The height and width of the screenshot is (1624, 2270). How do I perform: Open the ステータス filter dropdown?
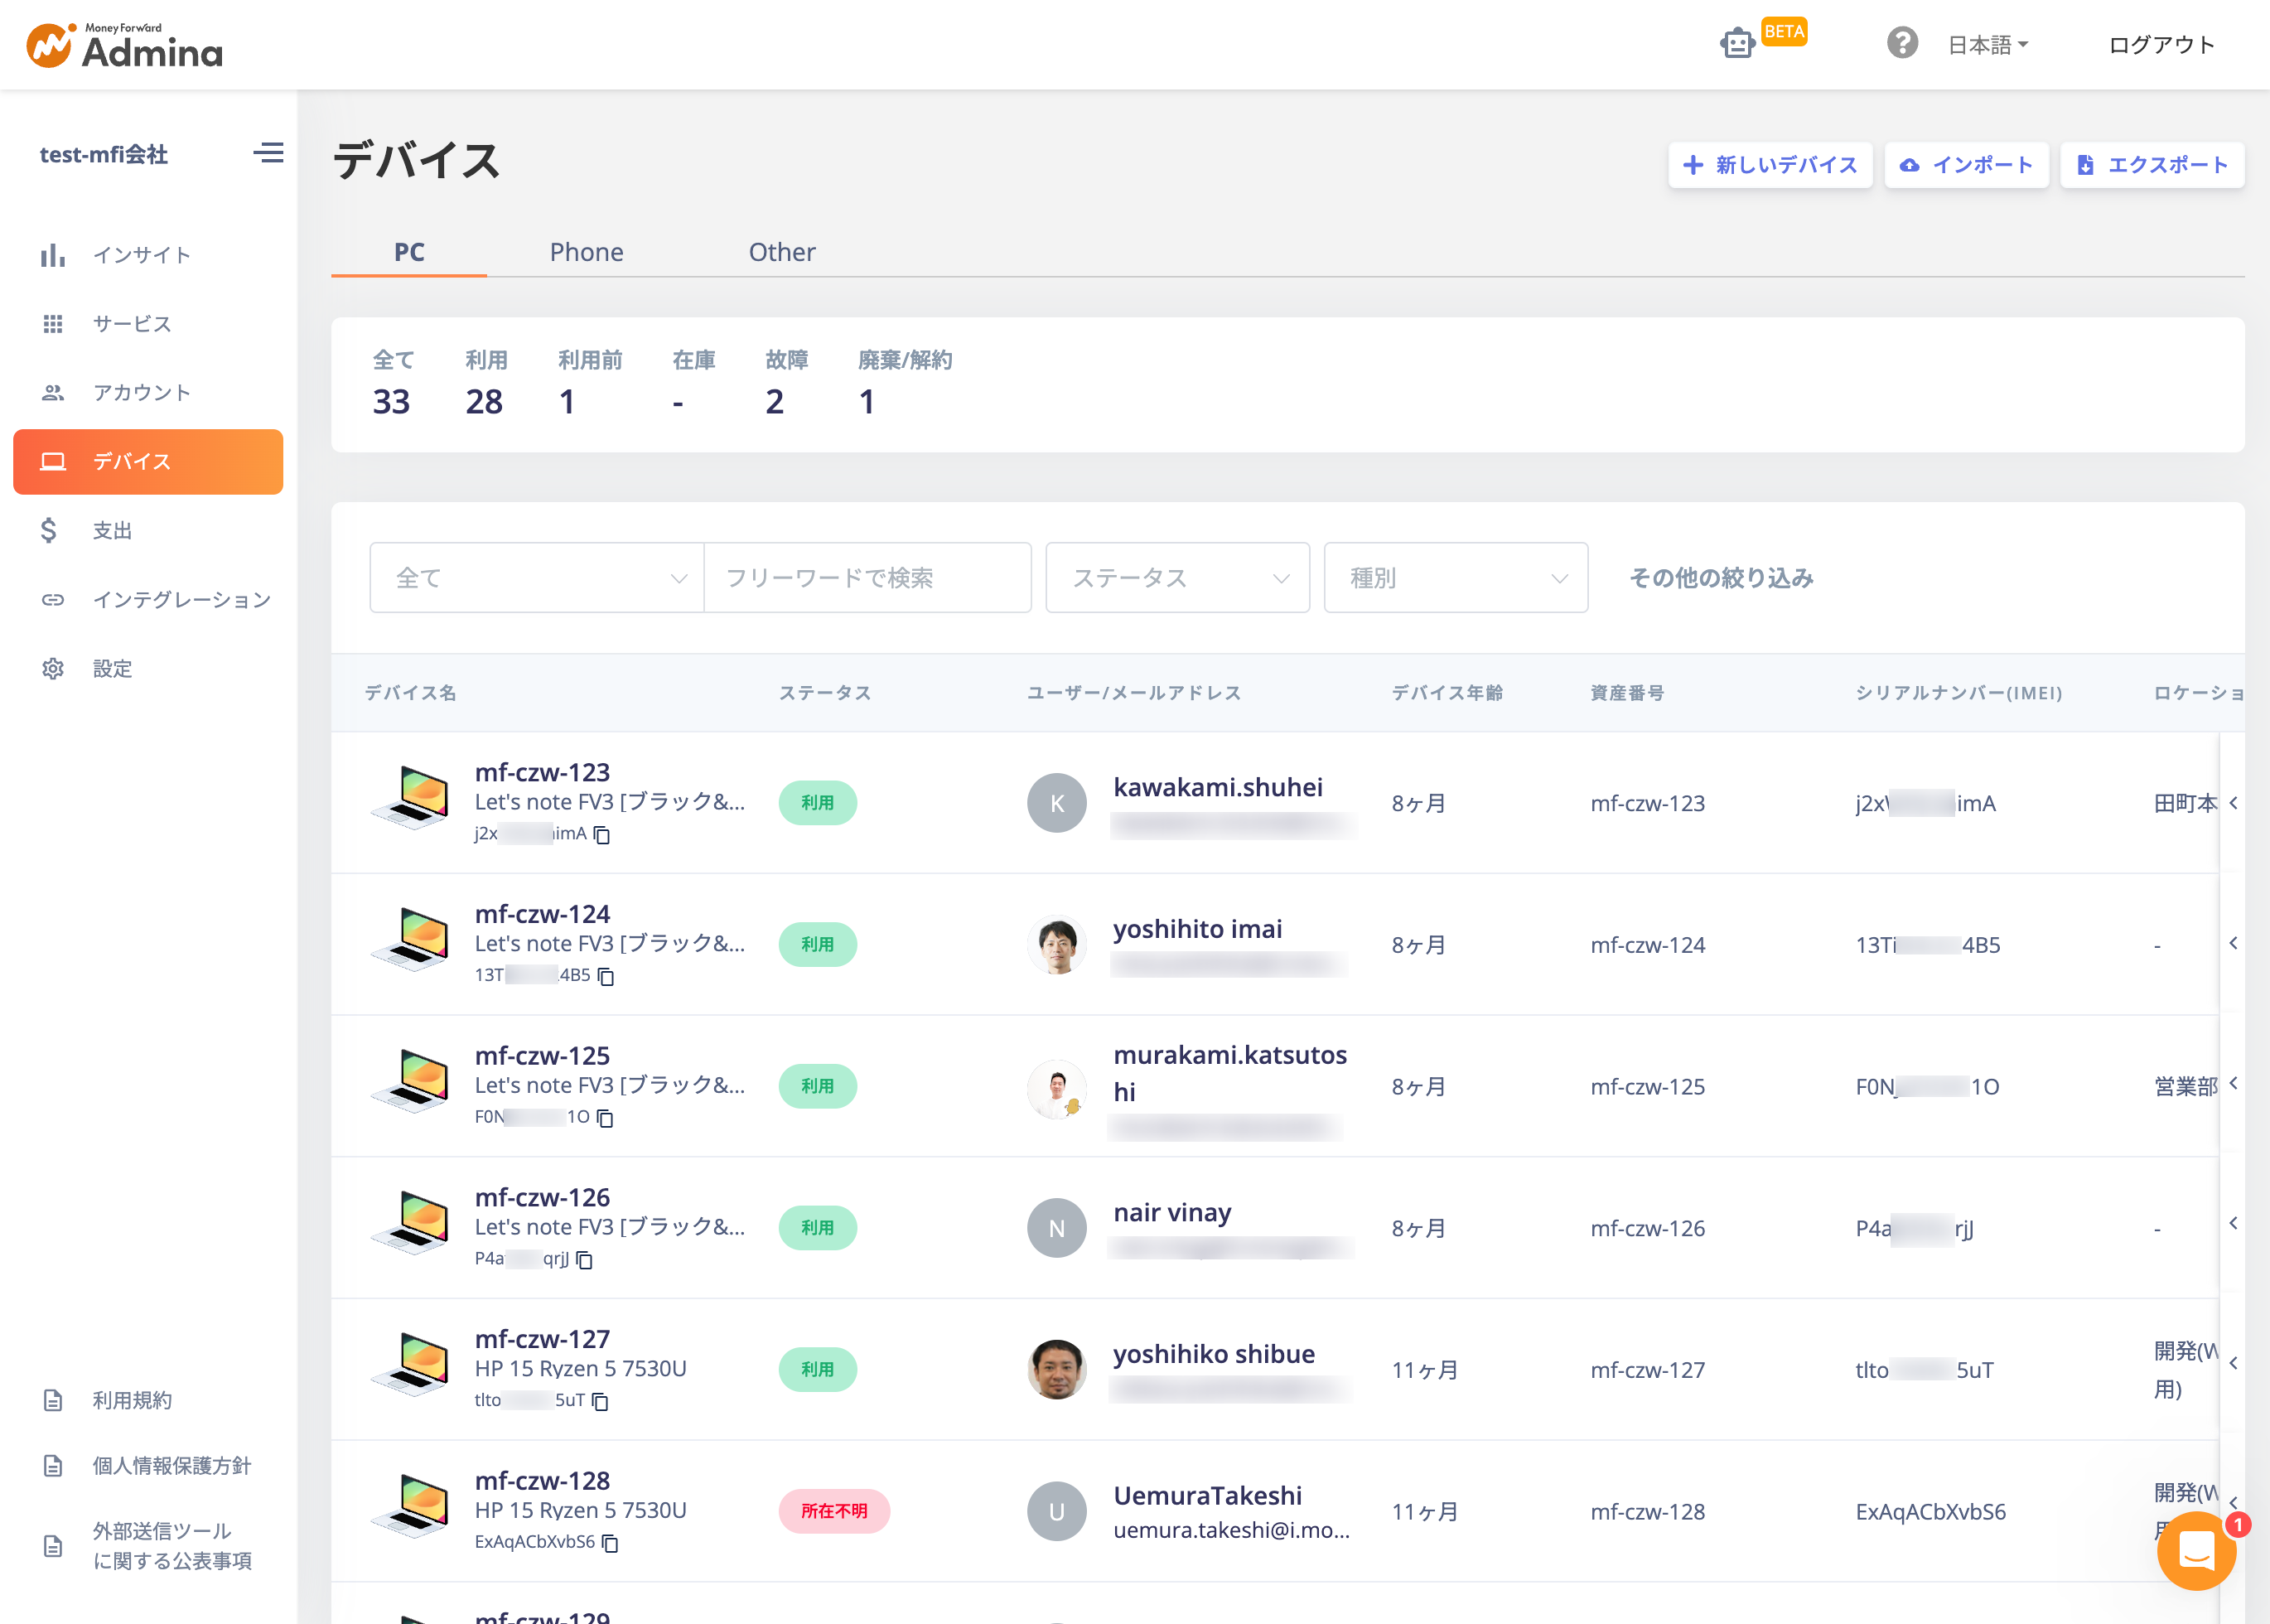click(1177, 577)
